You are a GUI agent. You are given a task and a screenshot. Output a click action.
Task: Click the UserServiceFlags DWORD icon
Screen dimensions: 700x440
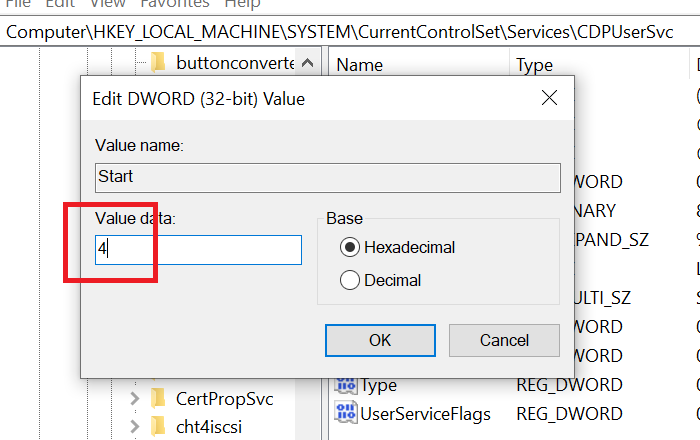(346, 413)
